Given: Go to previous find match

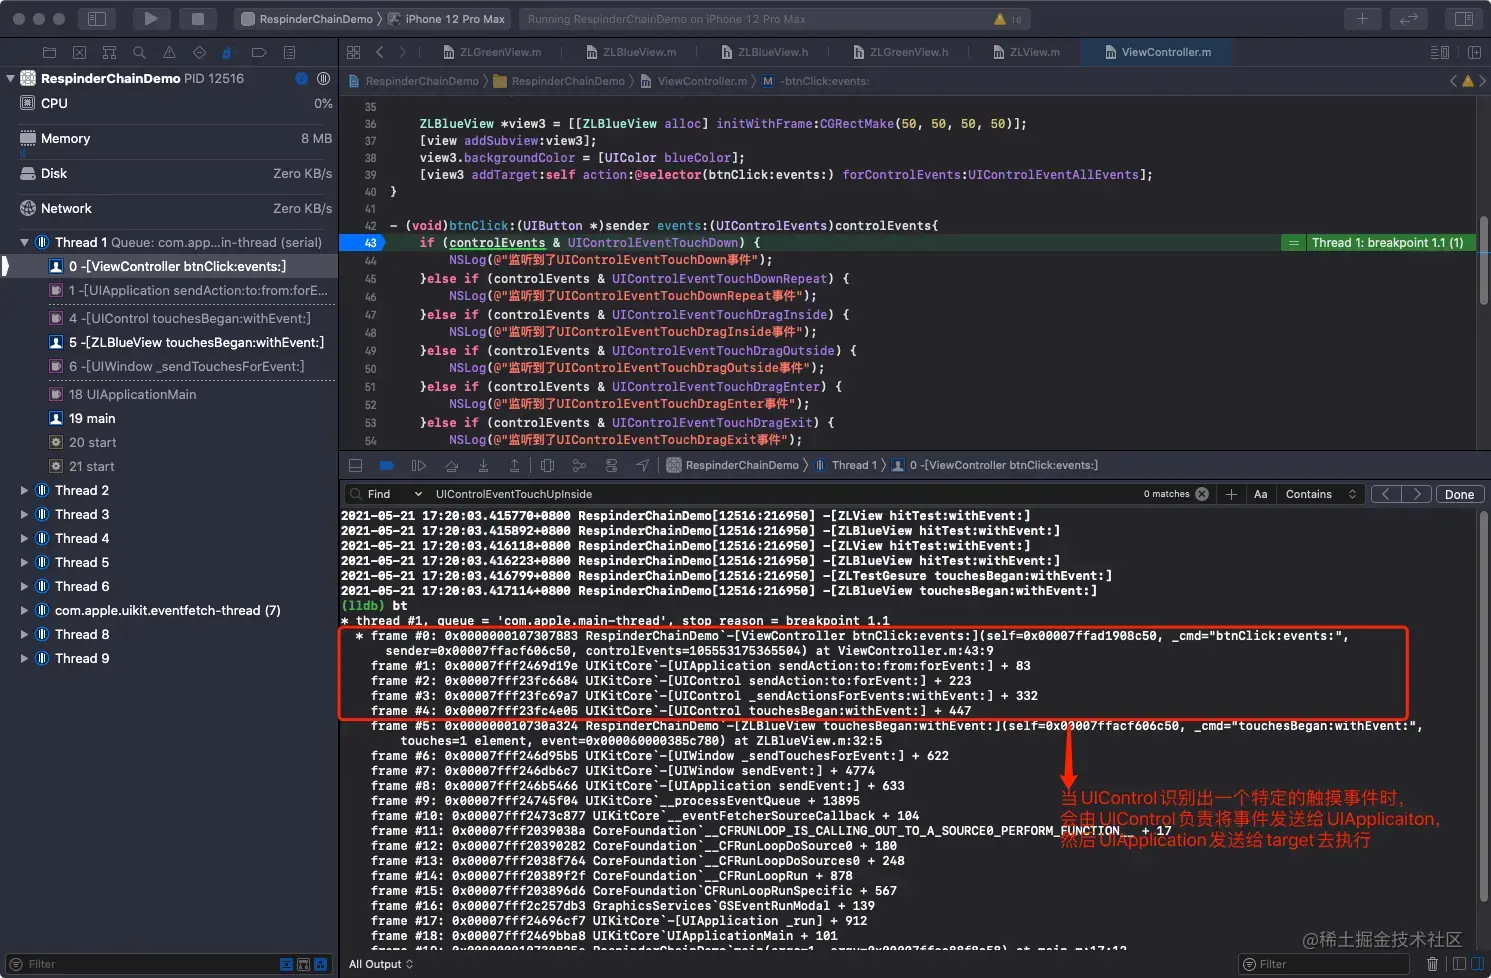Looking at the screenshot, I should click(1386, 494).
